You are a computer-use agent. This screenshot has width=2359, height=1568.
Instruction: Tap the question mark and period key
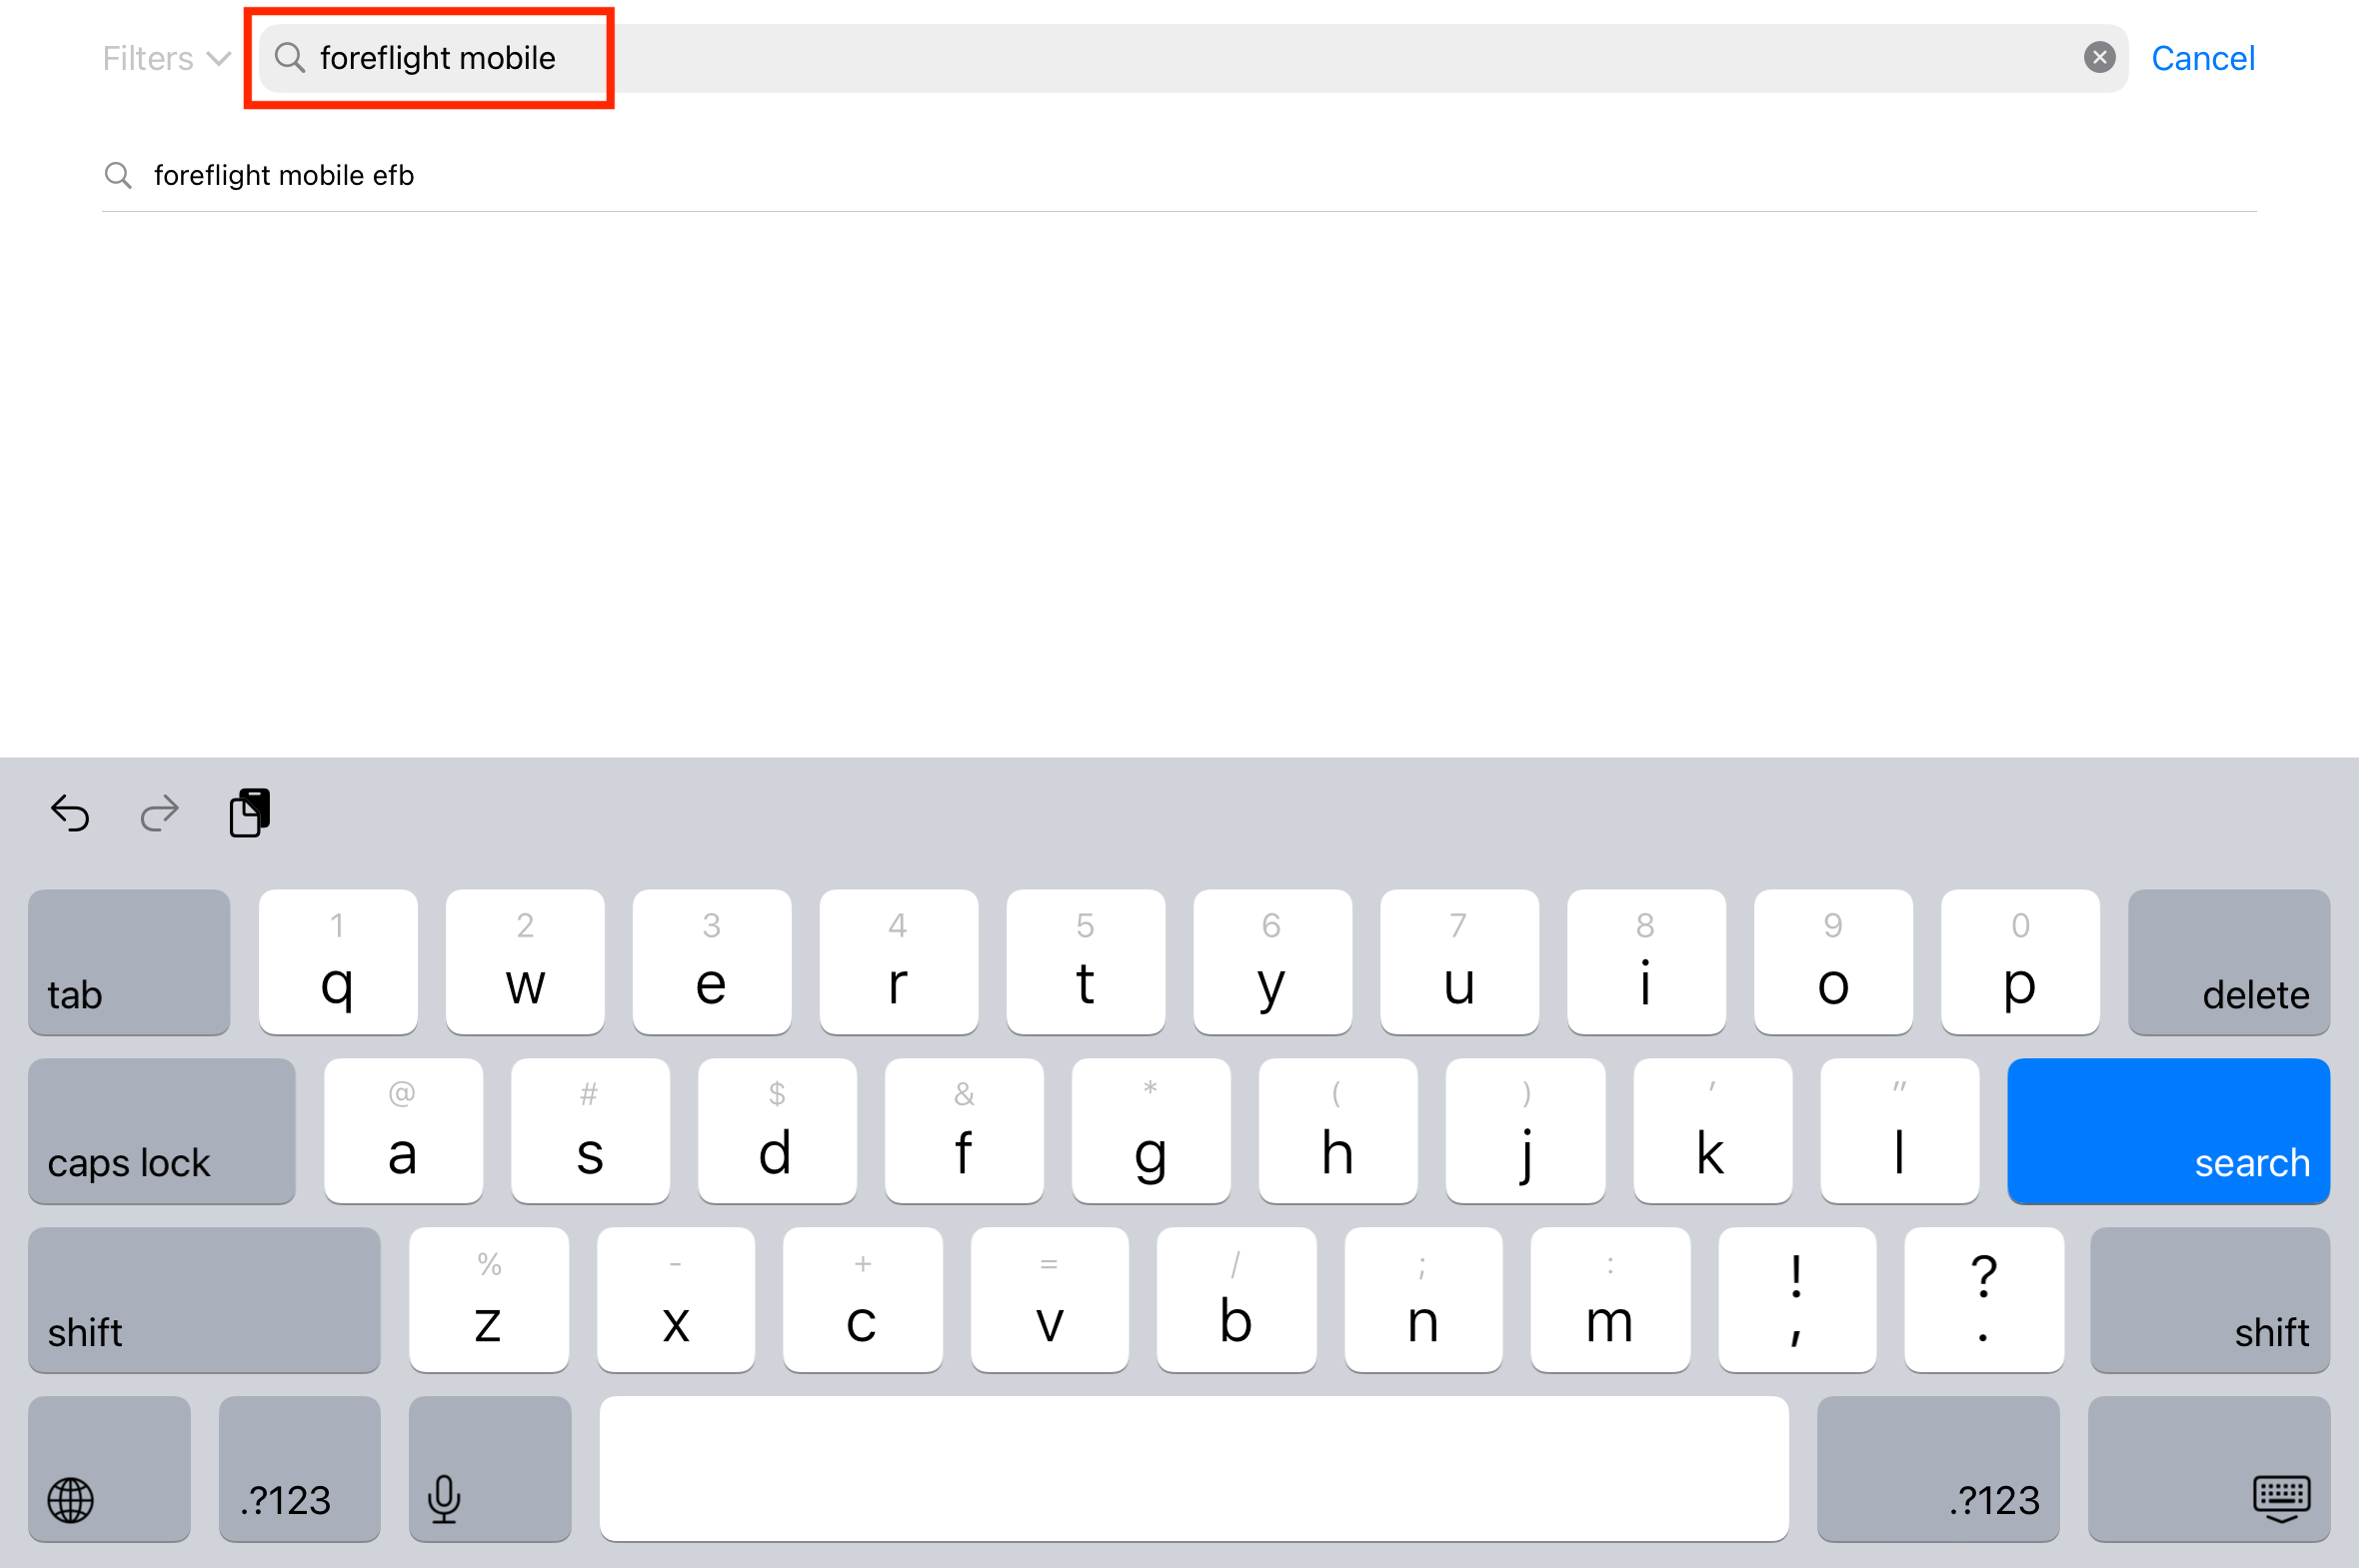click(x=1985, y=1300)
